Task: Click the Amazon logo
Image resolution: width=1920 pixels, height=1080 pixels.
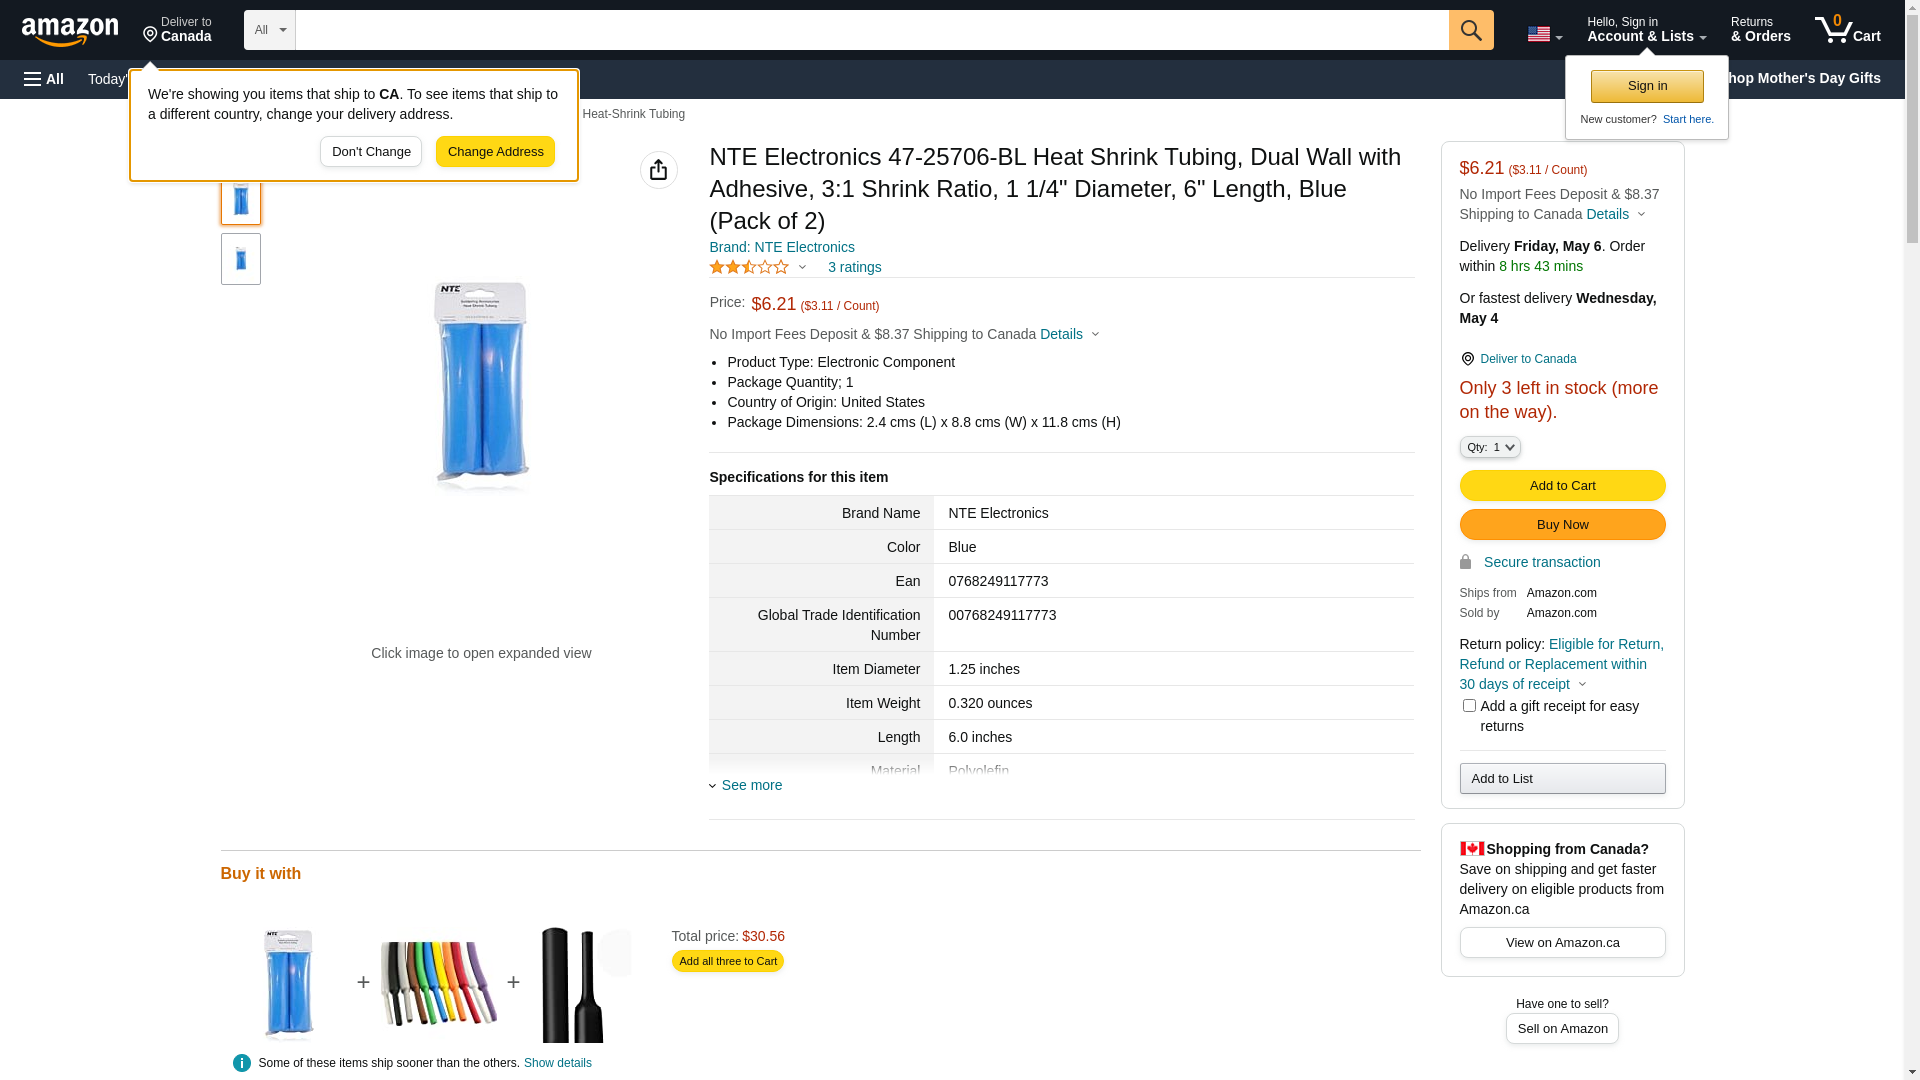Action: tap(70, 31)
